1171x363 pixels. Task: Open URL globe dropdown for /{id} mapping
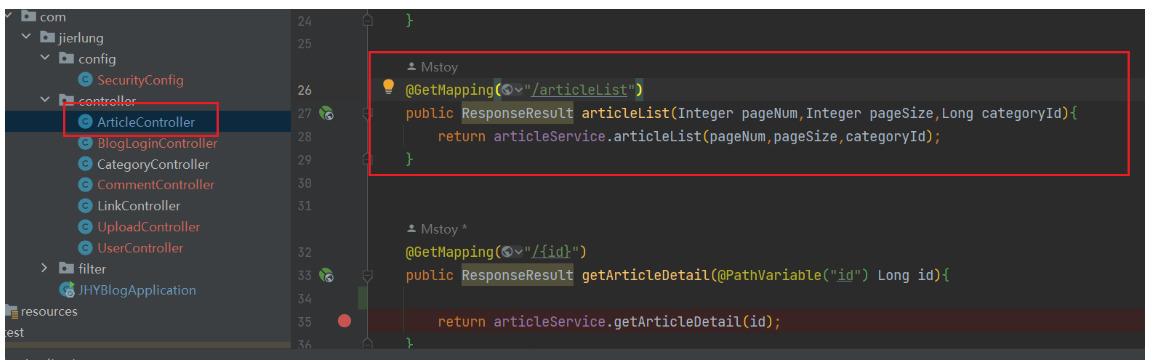point(512,252)
